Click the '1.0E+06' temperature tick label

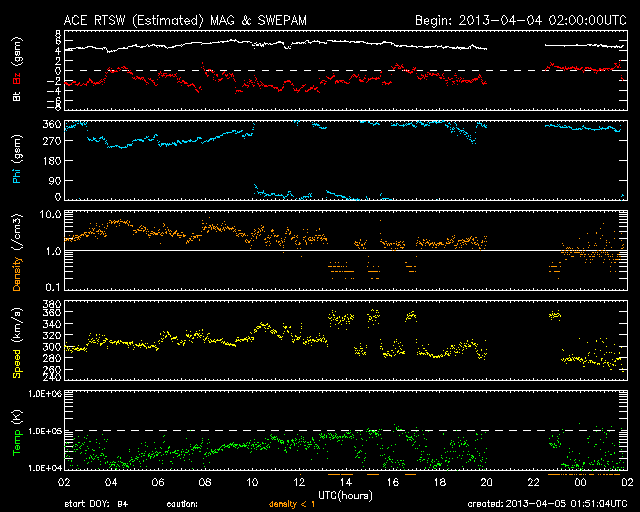tap(45, 394)
